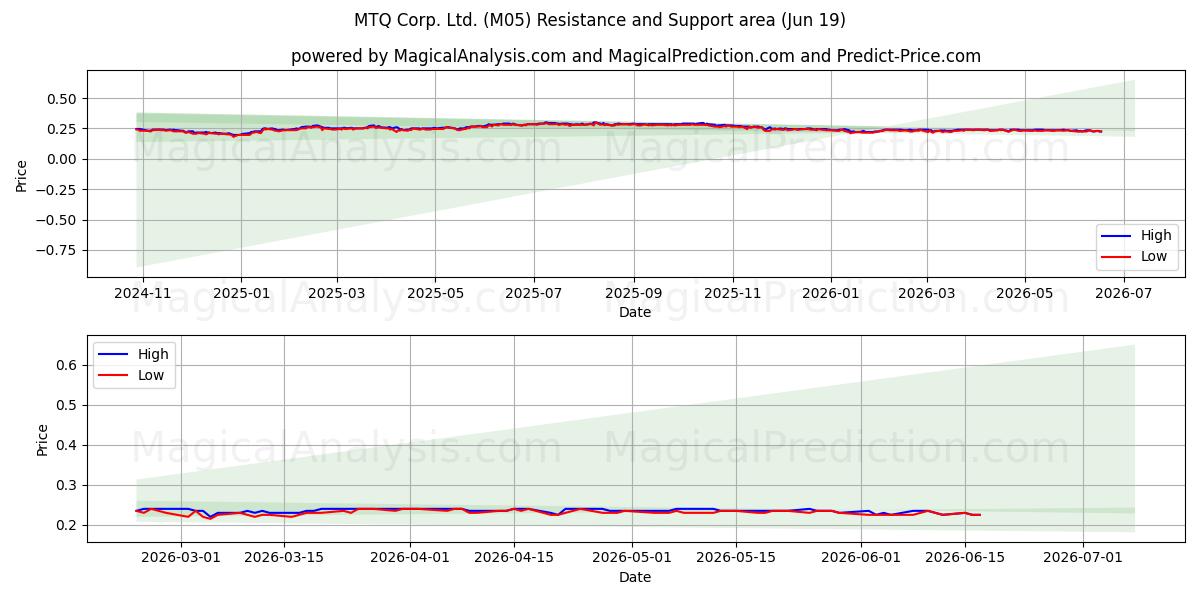
Task: Click the '2024-11' date label on top axis
Action: [x=143, y=294]
